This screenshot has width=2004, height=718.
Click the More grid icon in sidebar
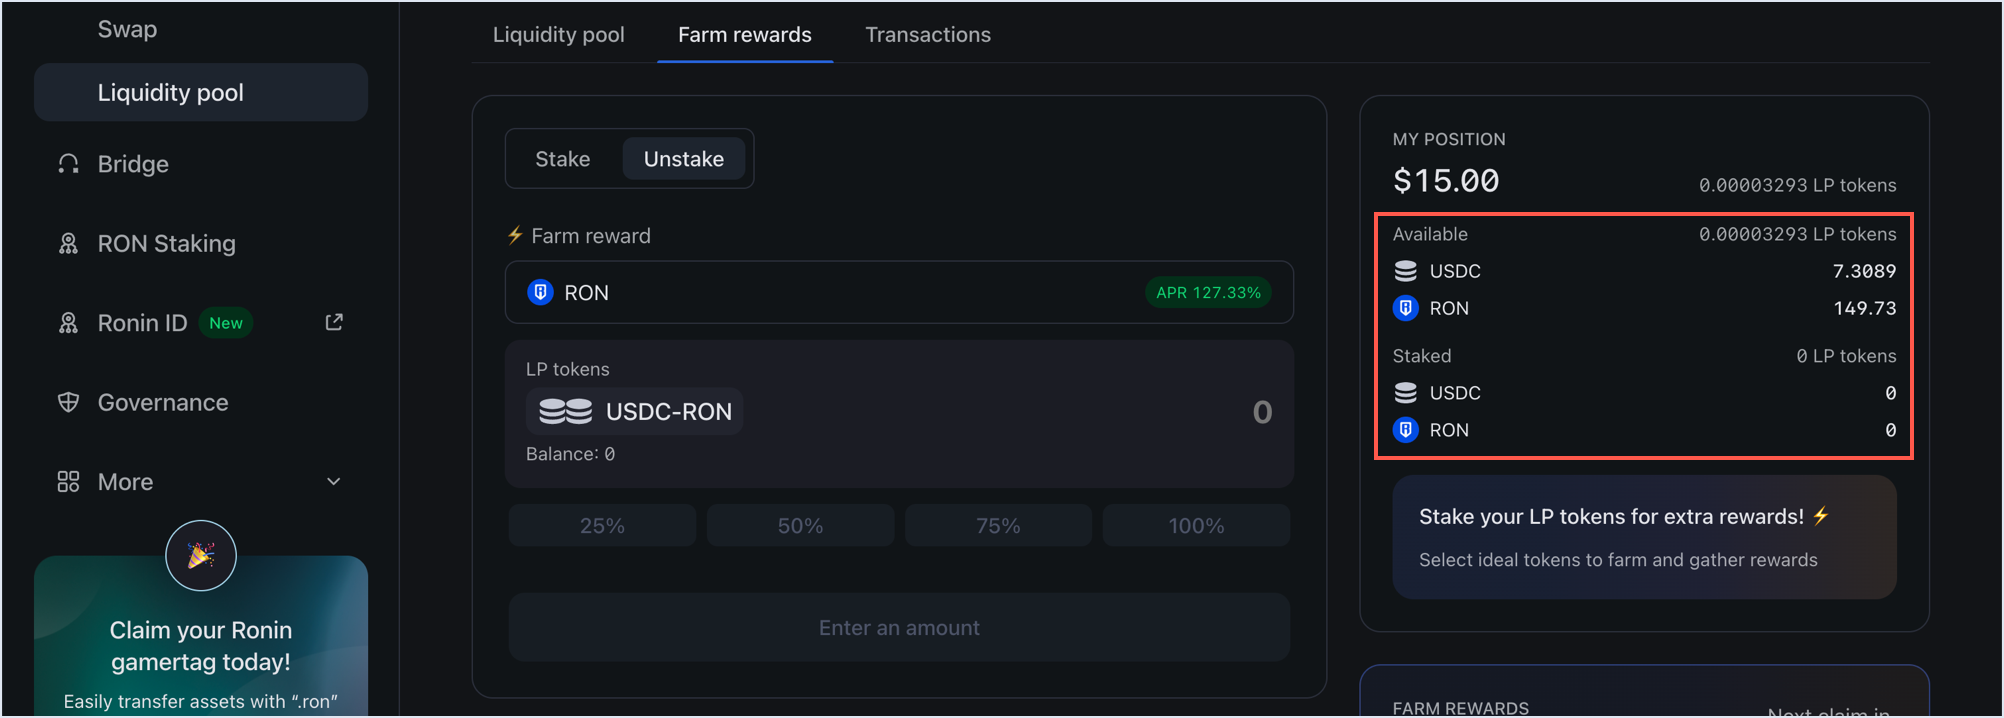point(67,481)
